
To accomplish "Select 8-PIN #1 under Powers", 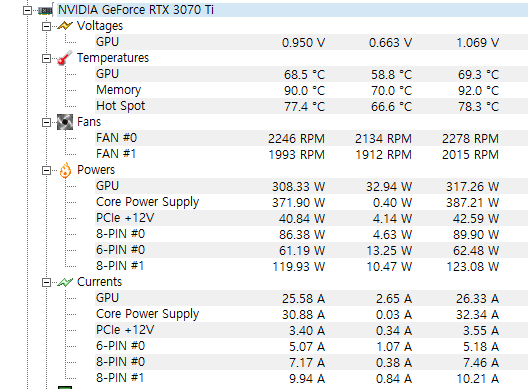I will click(120, 266).
